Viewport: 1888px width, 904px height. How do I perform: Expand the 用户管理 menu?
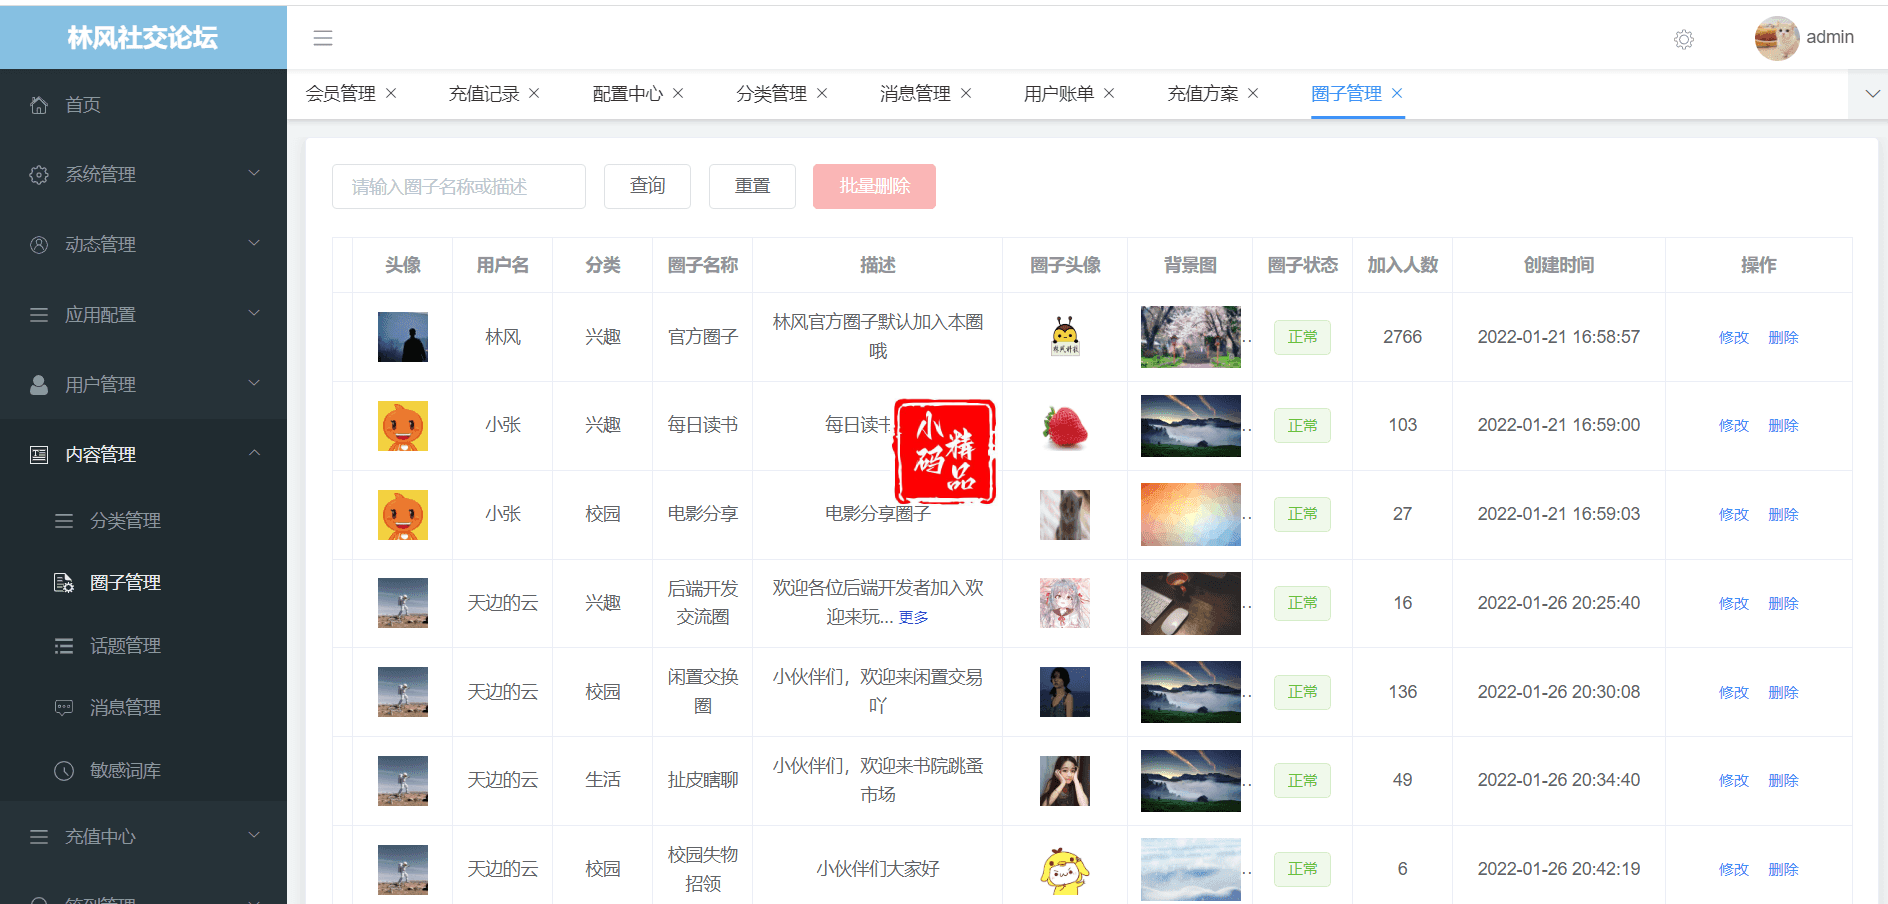254,383
